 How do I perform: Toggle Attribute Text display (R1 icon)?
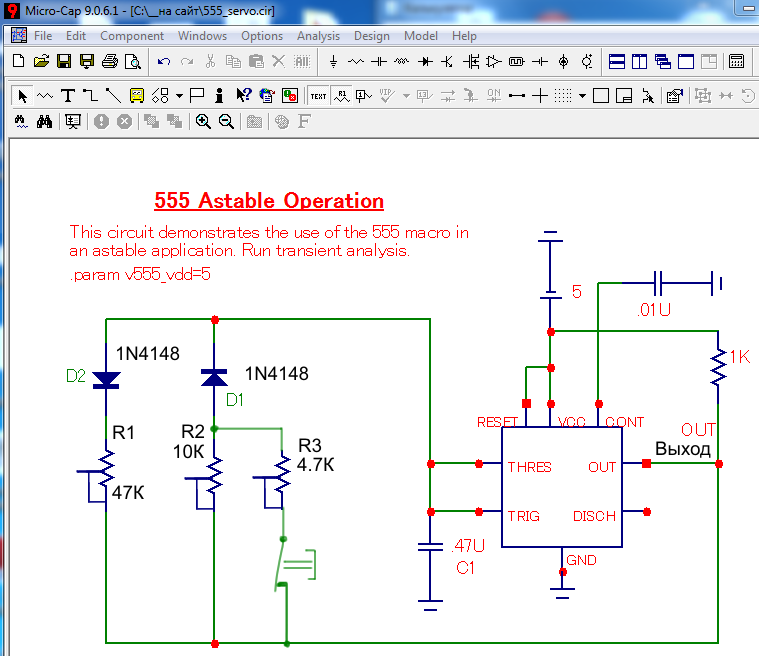click(342, 97)
